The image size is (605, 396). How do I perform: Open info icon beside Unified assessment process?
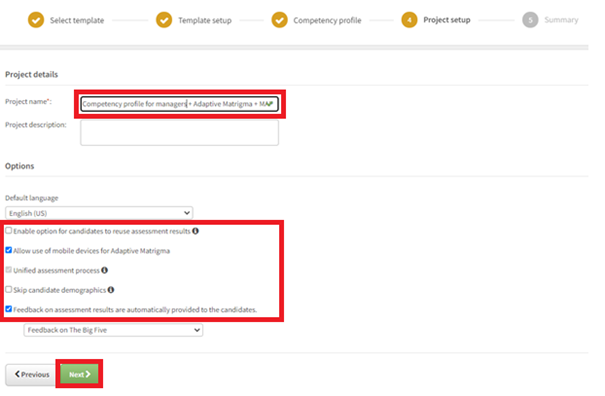105,270
